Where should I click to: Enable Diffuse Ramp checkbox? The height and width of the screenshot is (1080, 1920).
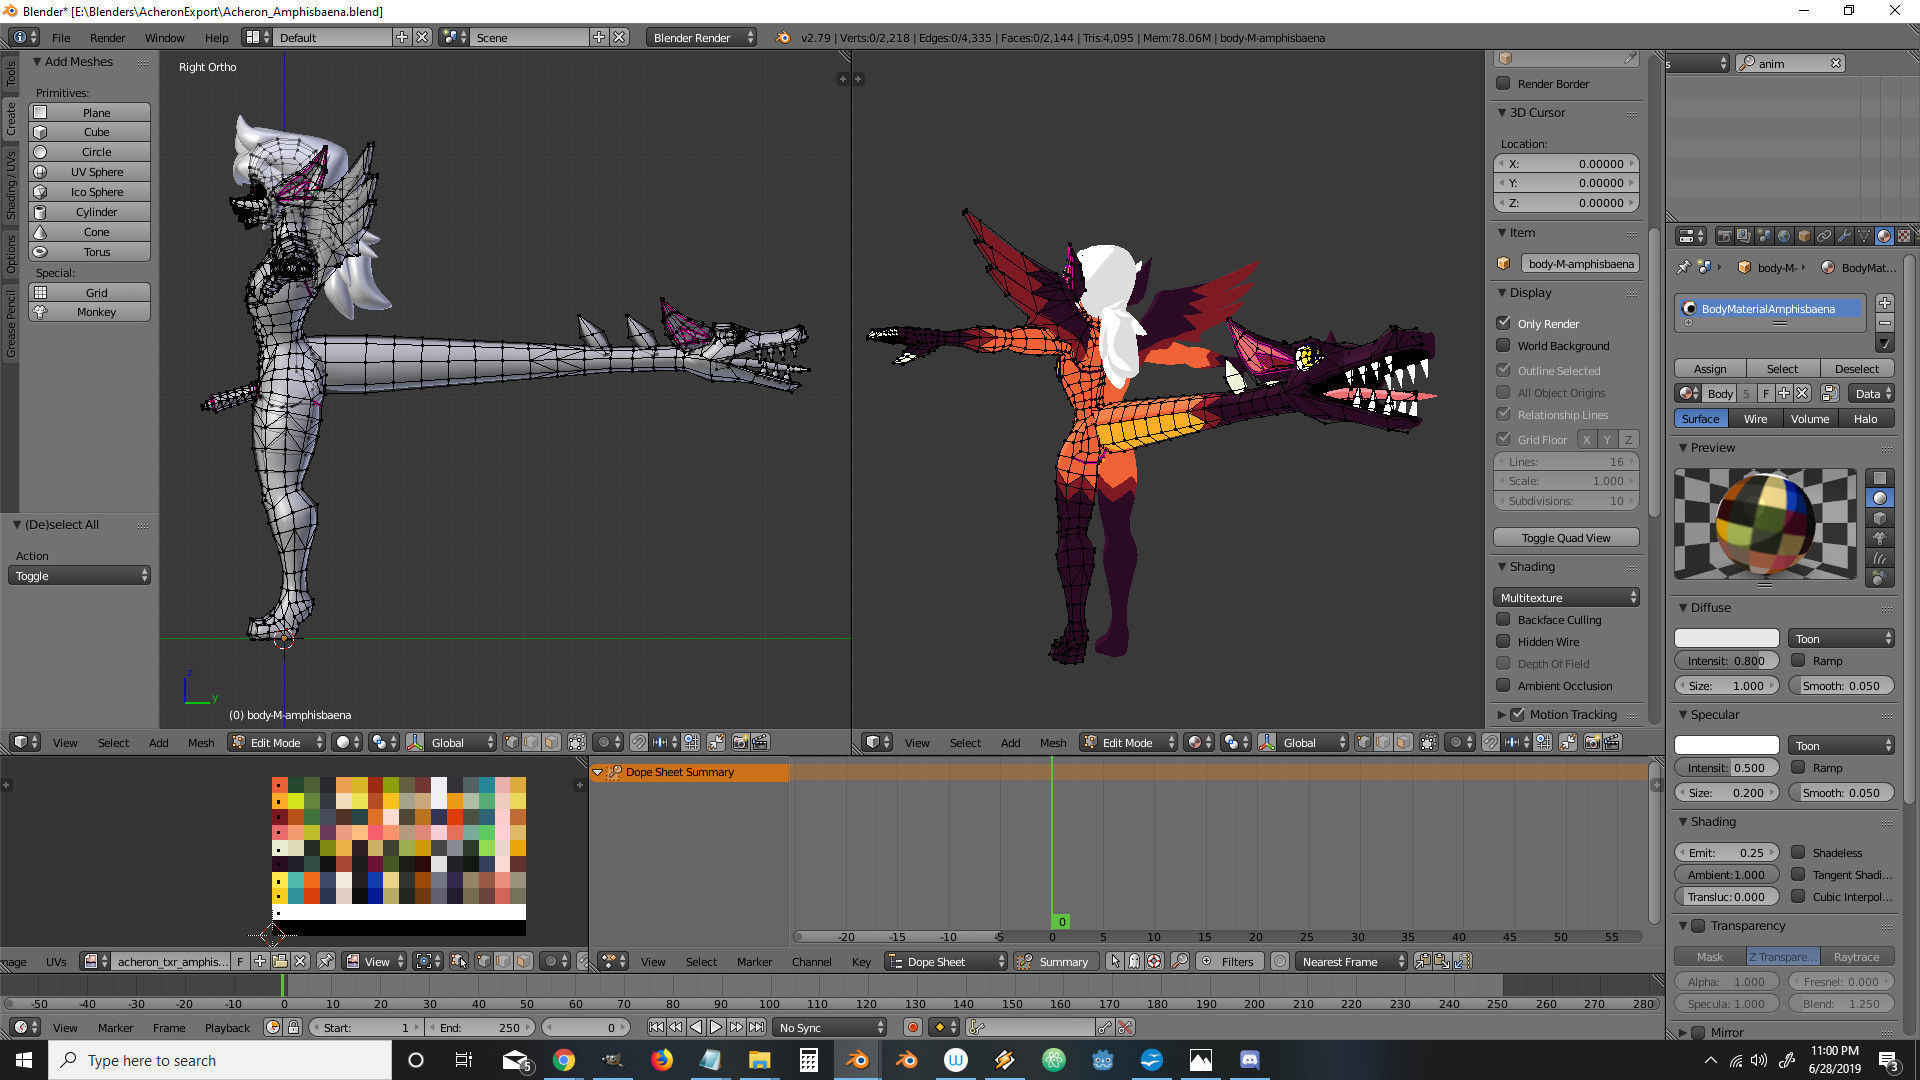[x=1798, y=660]
